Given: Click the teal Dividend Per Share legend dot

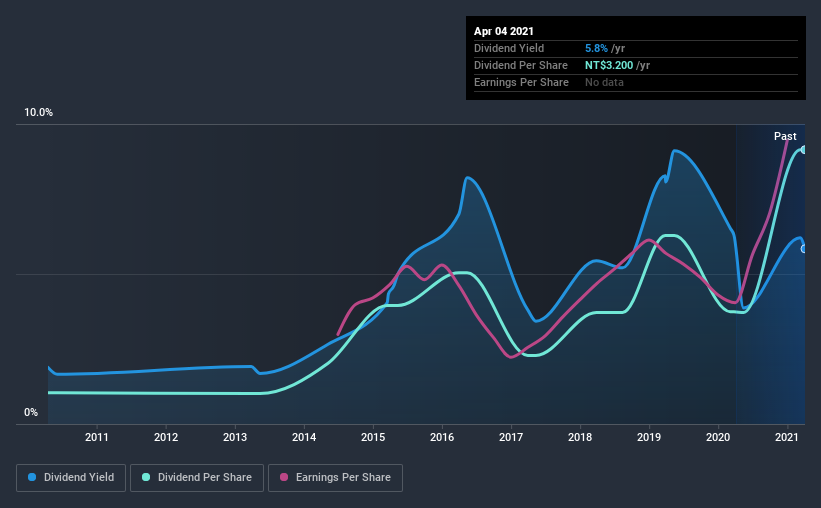Looking at the screenshot, I should point(146,477).
